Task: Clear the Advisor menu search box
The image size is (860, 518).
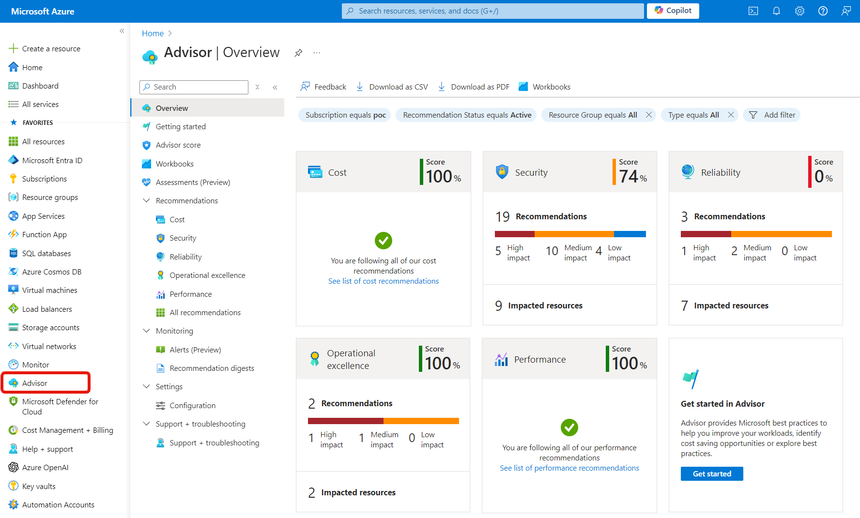Action: (257, 87)
